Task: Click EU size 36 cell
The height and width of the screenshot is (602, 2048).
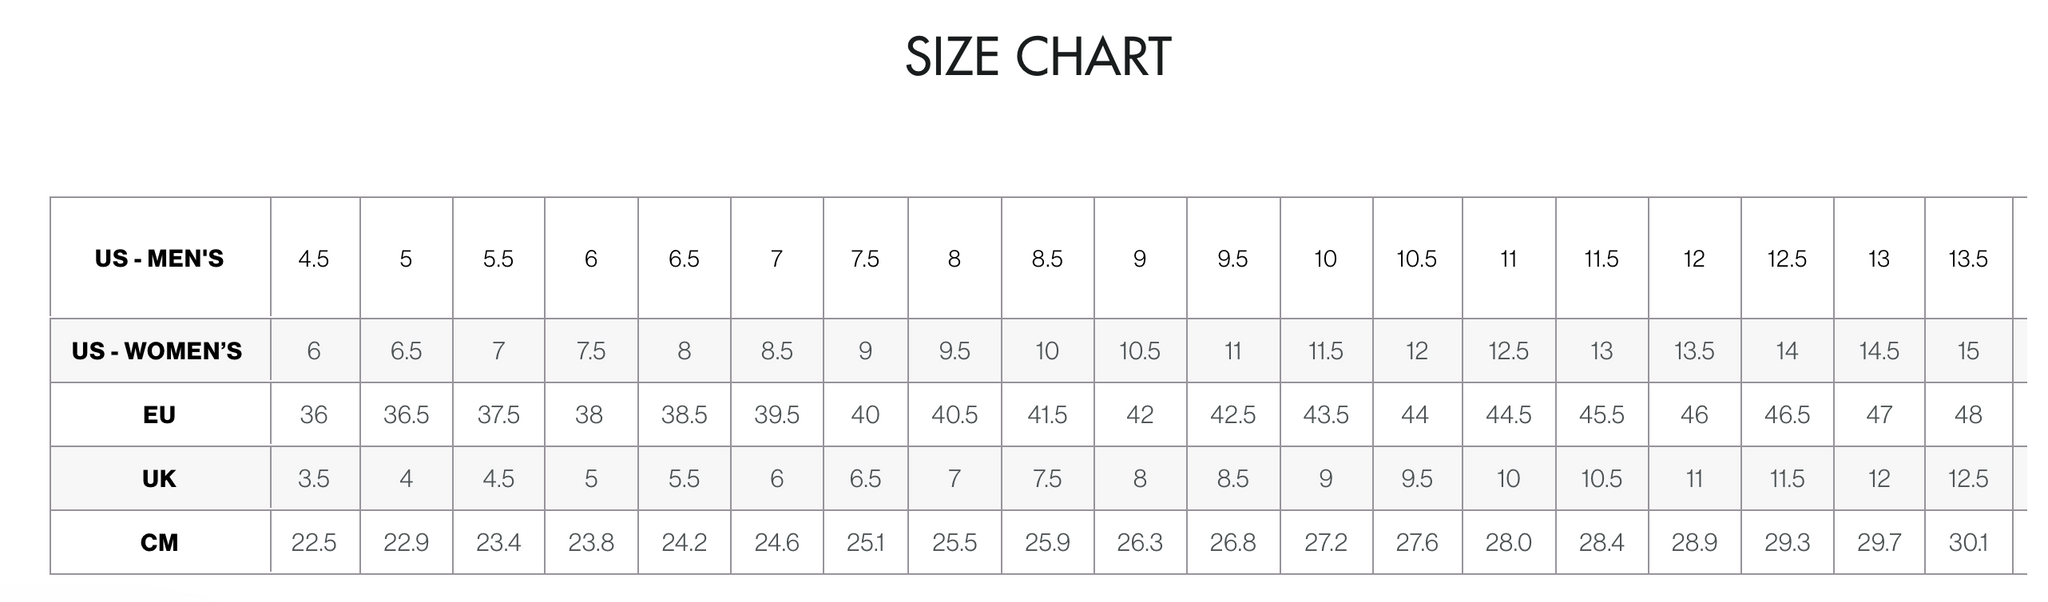Action: 314,415
